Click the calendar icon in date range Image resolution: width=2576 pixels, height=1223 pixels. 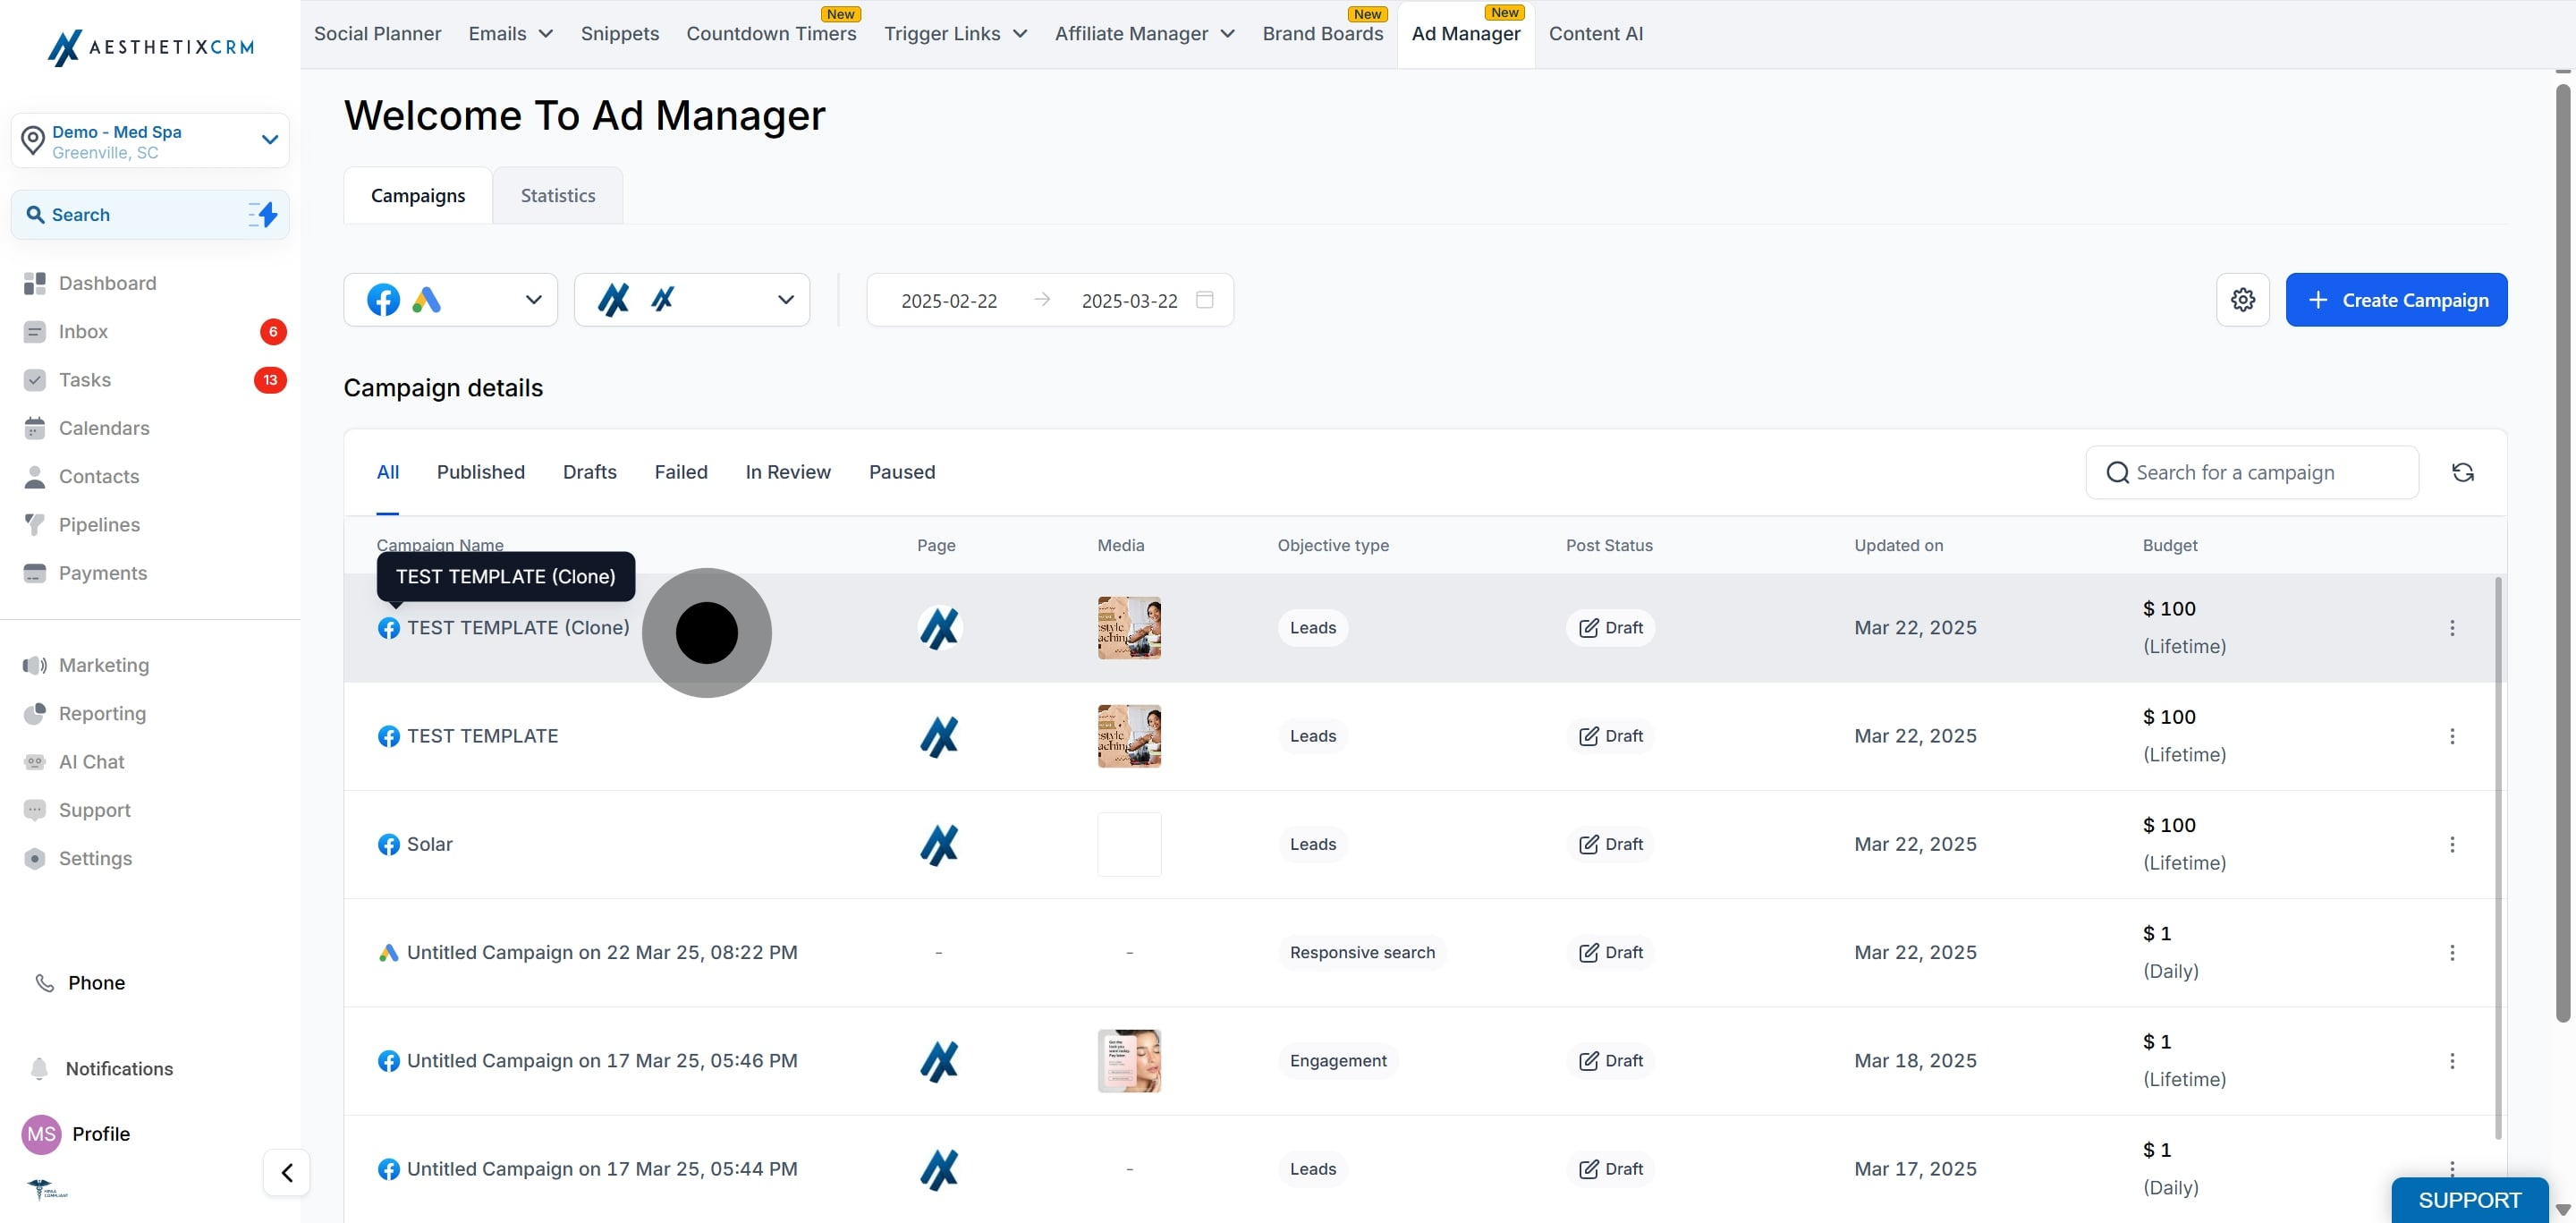1204,300
